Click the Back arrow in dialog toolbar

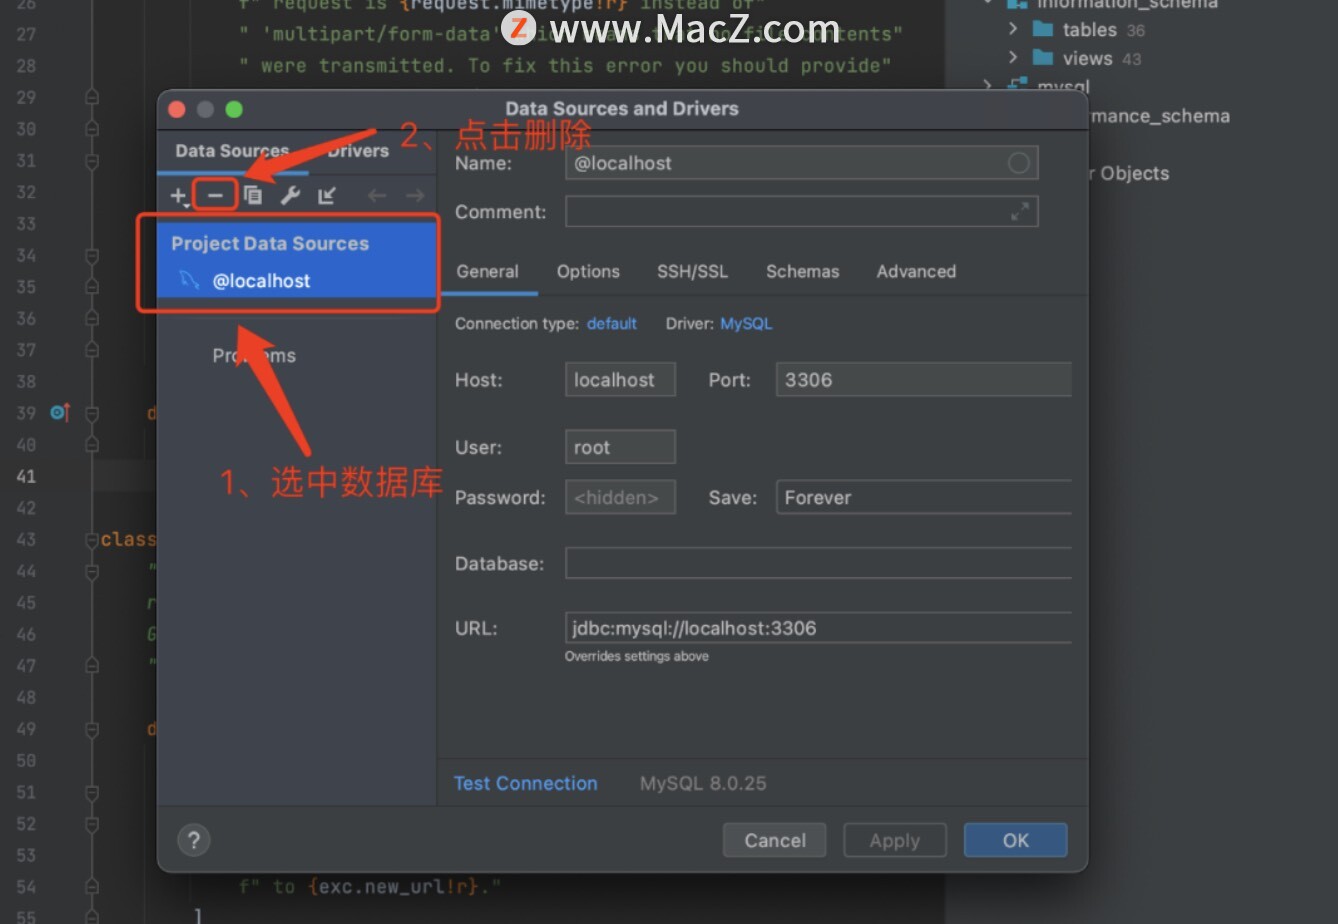[x=377, y=196]
